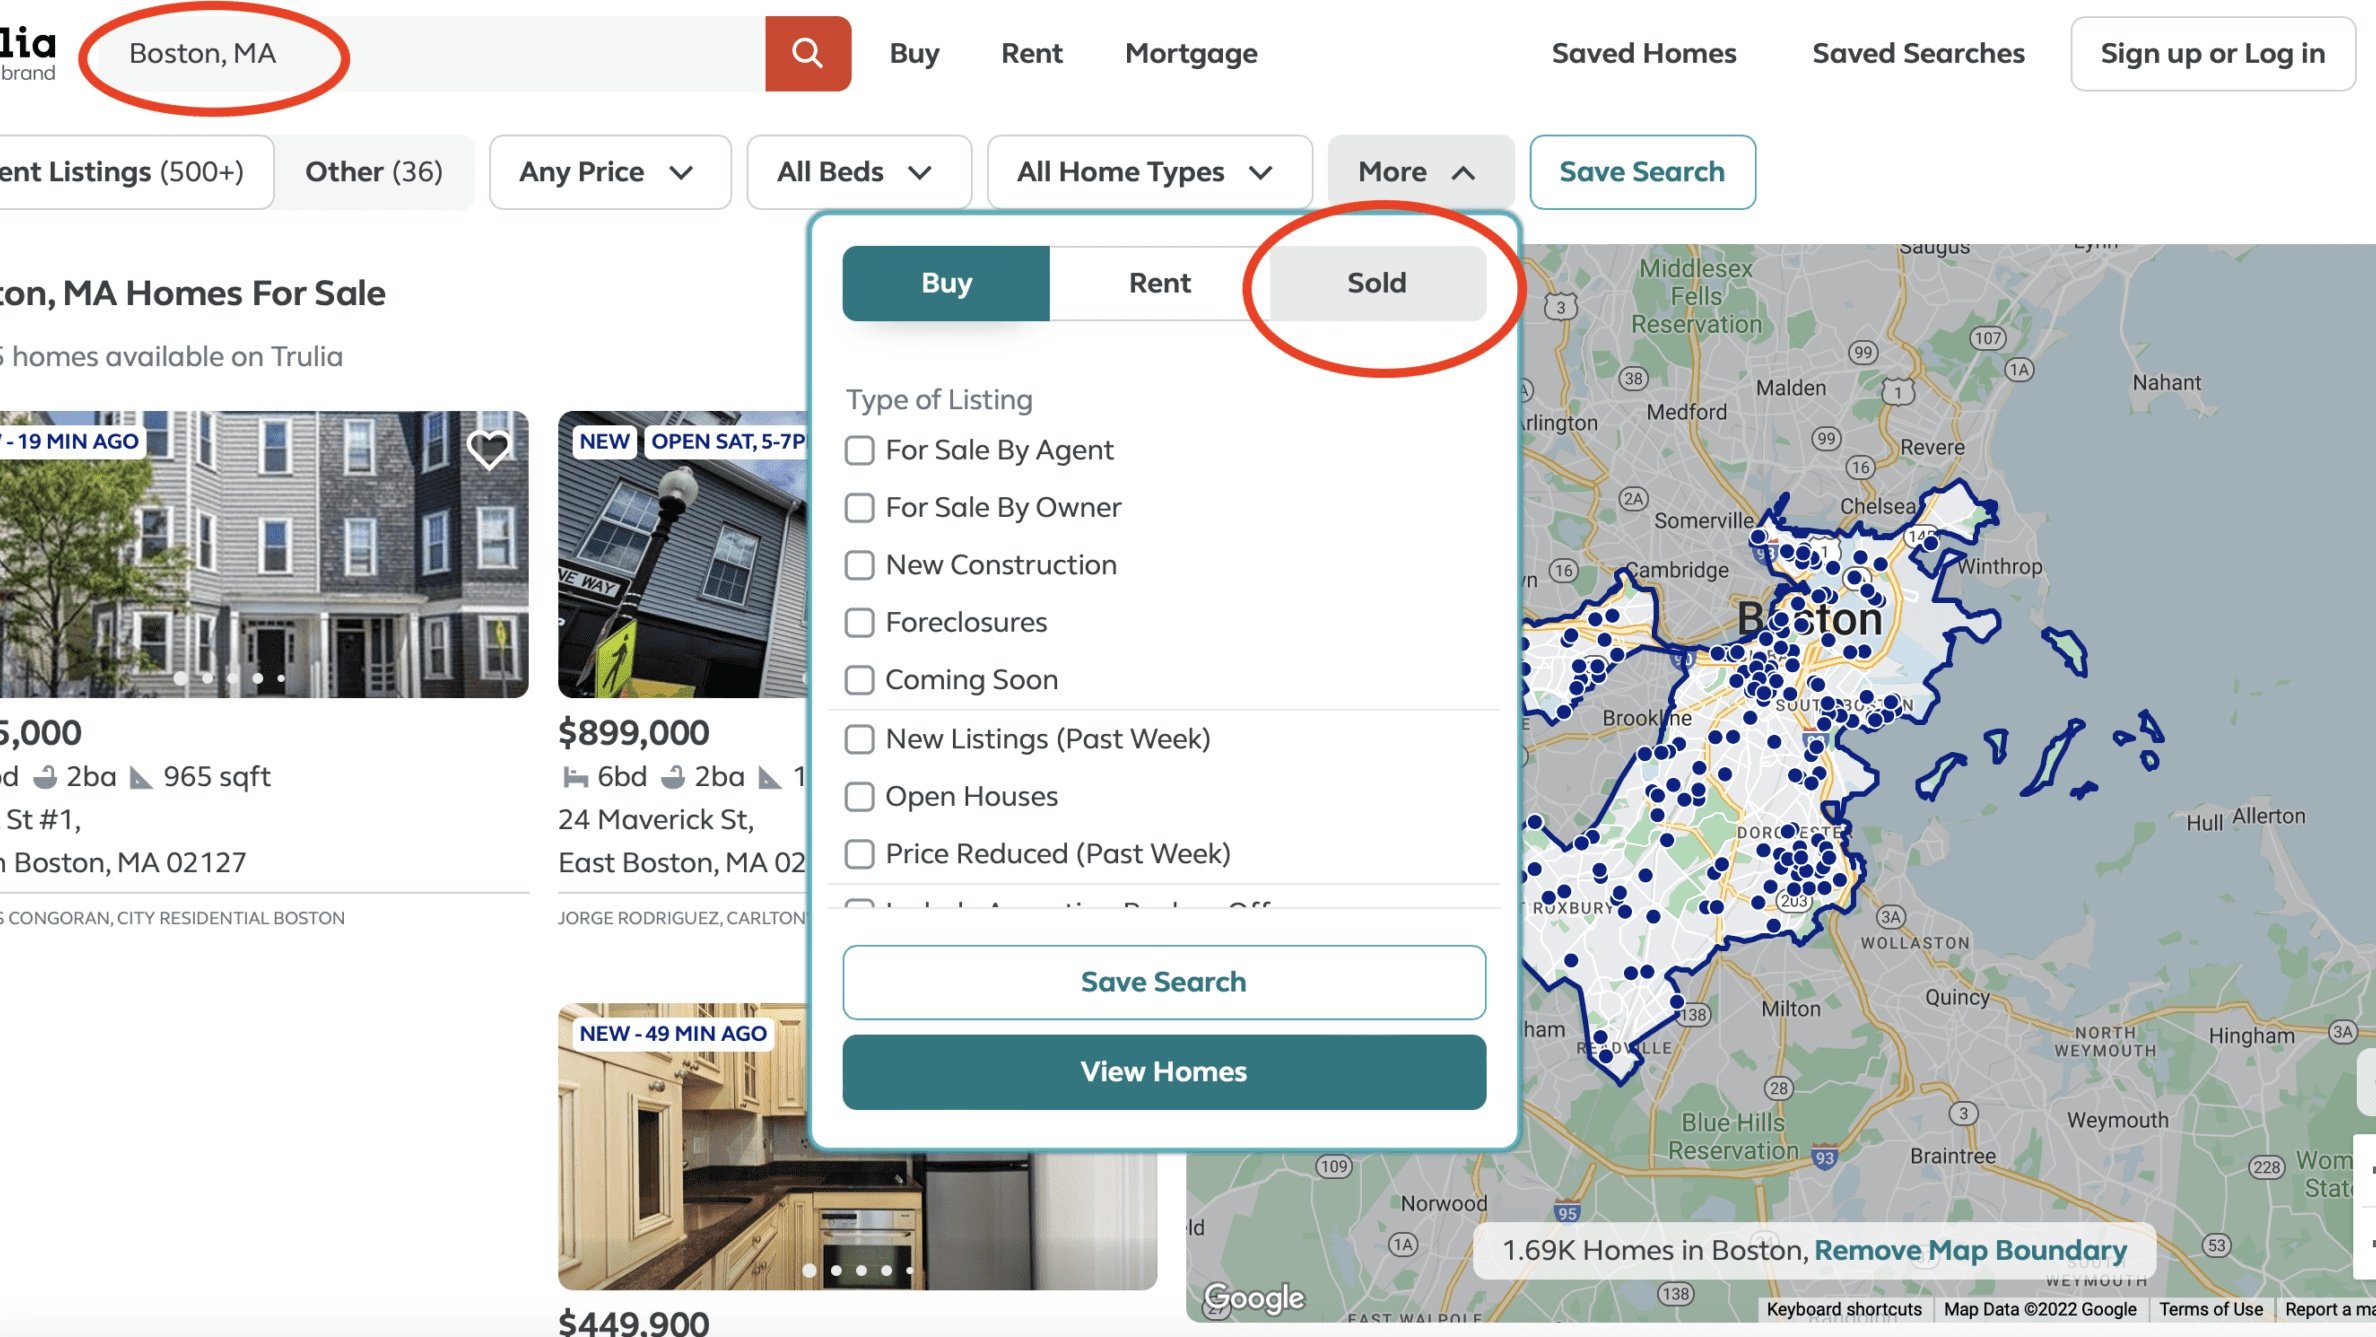2376x1337 pixels.
Task: Enable the Open Houses filter
Action: pos(859,796)
